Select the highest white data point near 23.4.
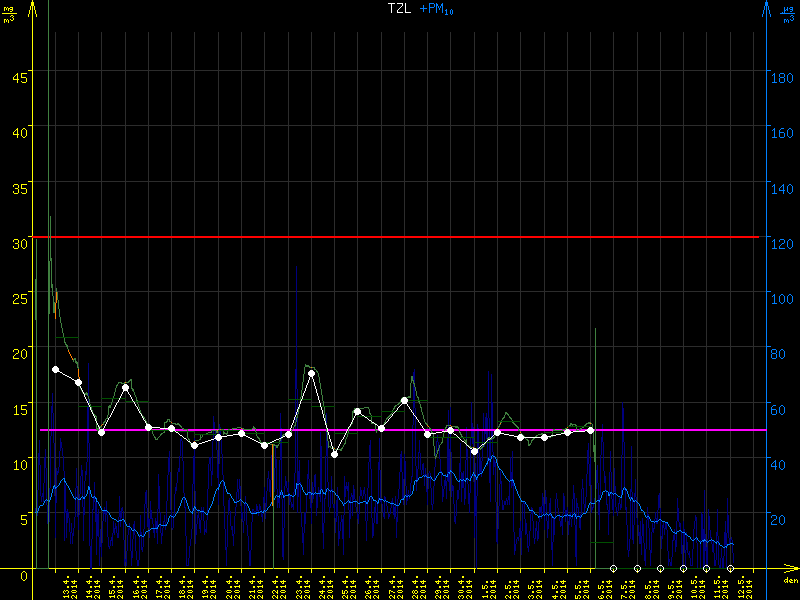 point(312,373)
